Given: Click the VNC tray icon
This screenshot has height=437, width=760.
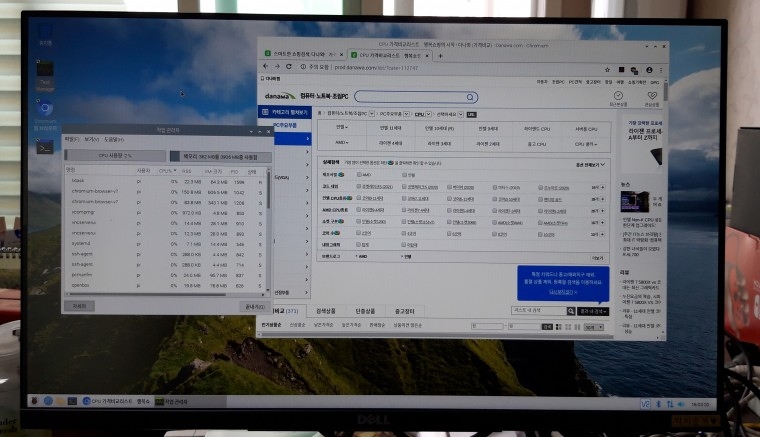Looking at the screenshot, I should pos(646,404).
